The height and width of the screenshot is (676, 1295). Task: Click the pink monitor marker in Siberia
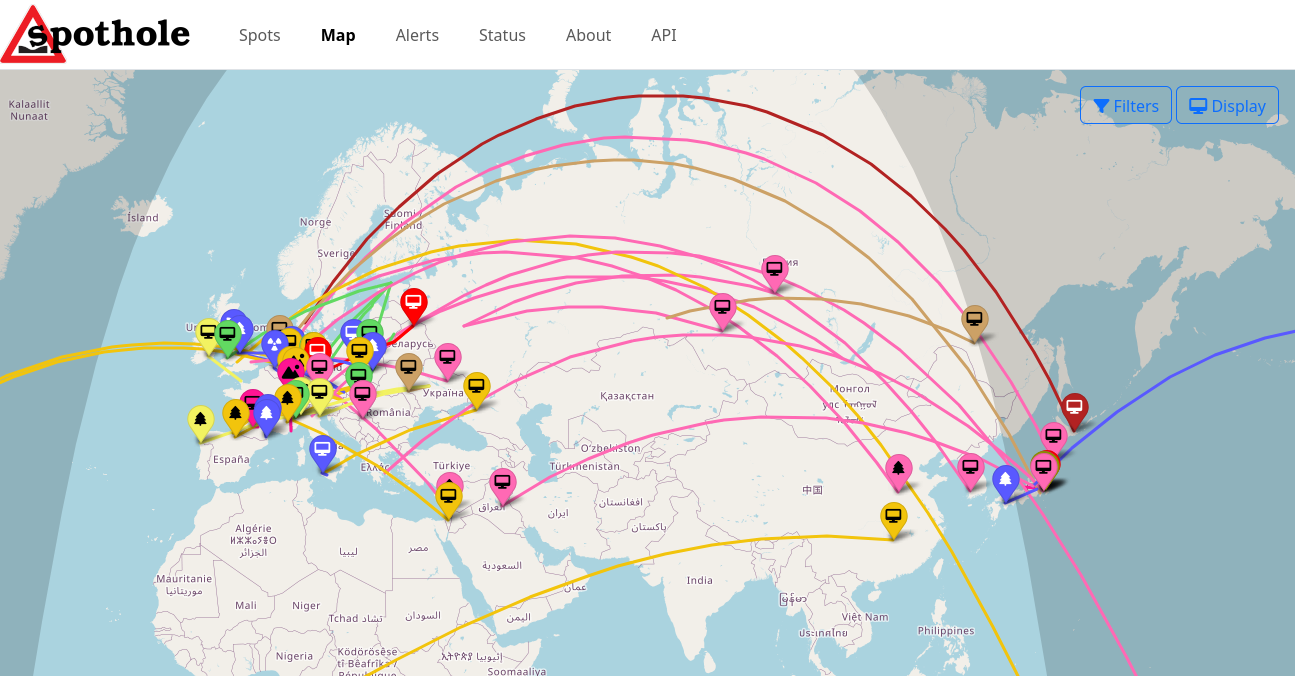coord(776,266)
